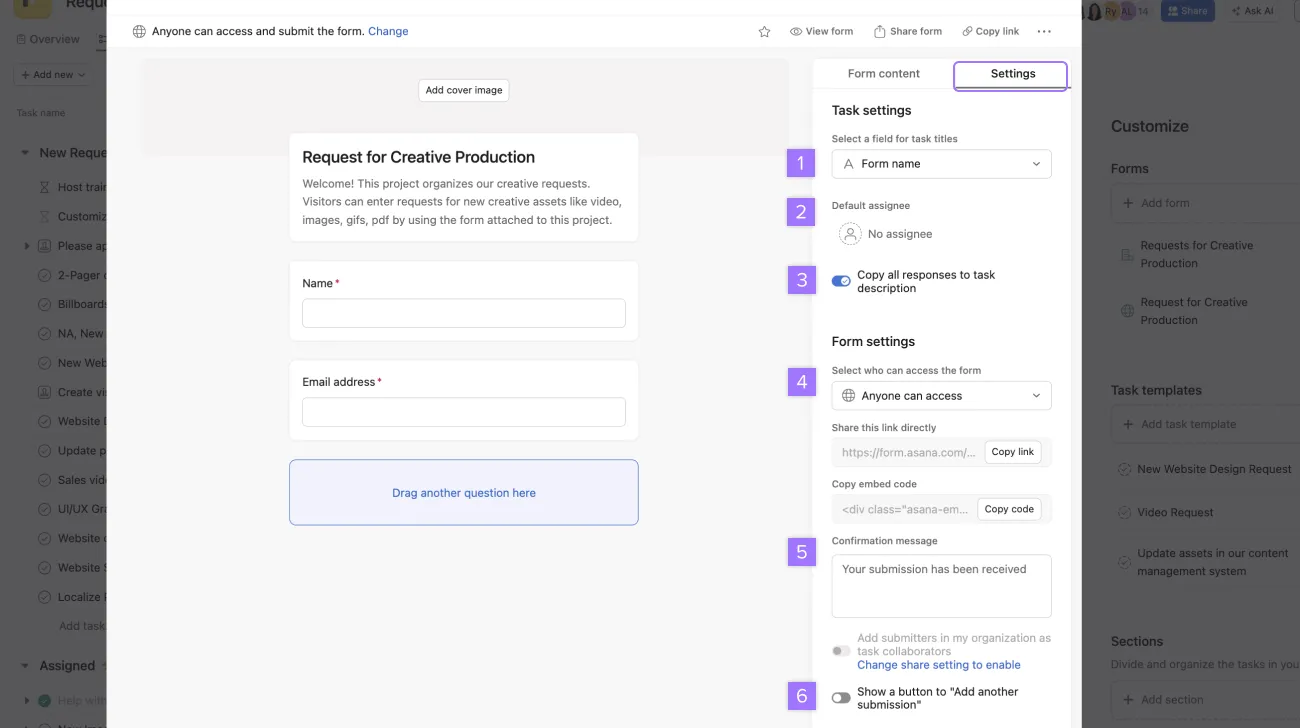This screenshot has height=728, width=1300.
Task: Mark the 2-Pager task complete
Action: click(44, 275)
